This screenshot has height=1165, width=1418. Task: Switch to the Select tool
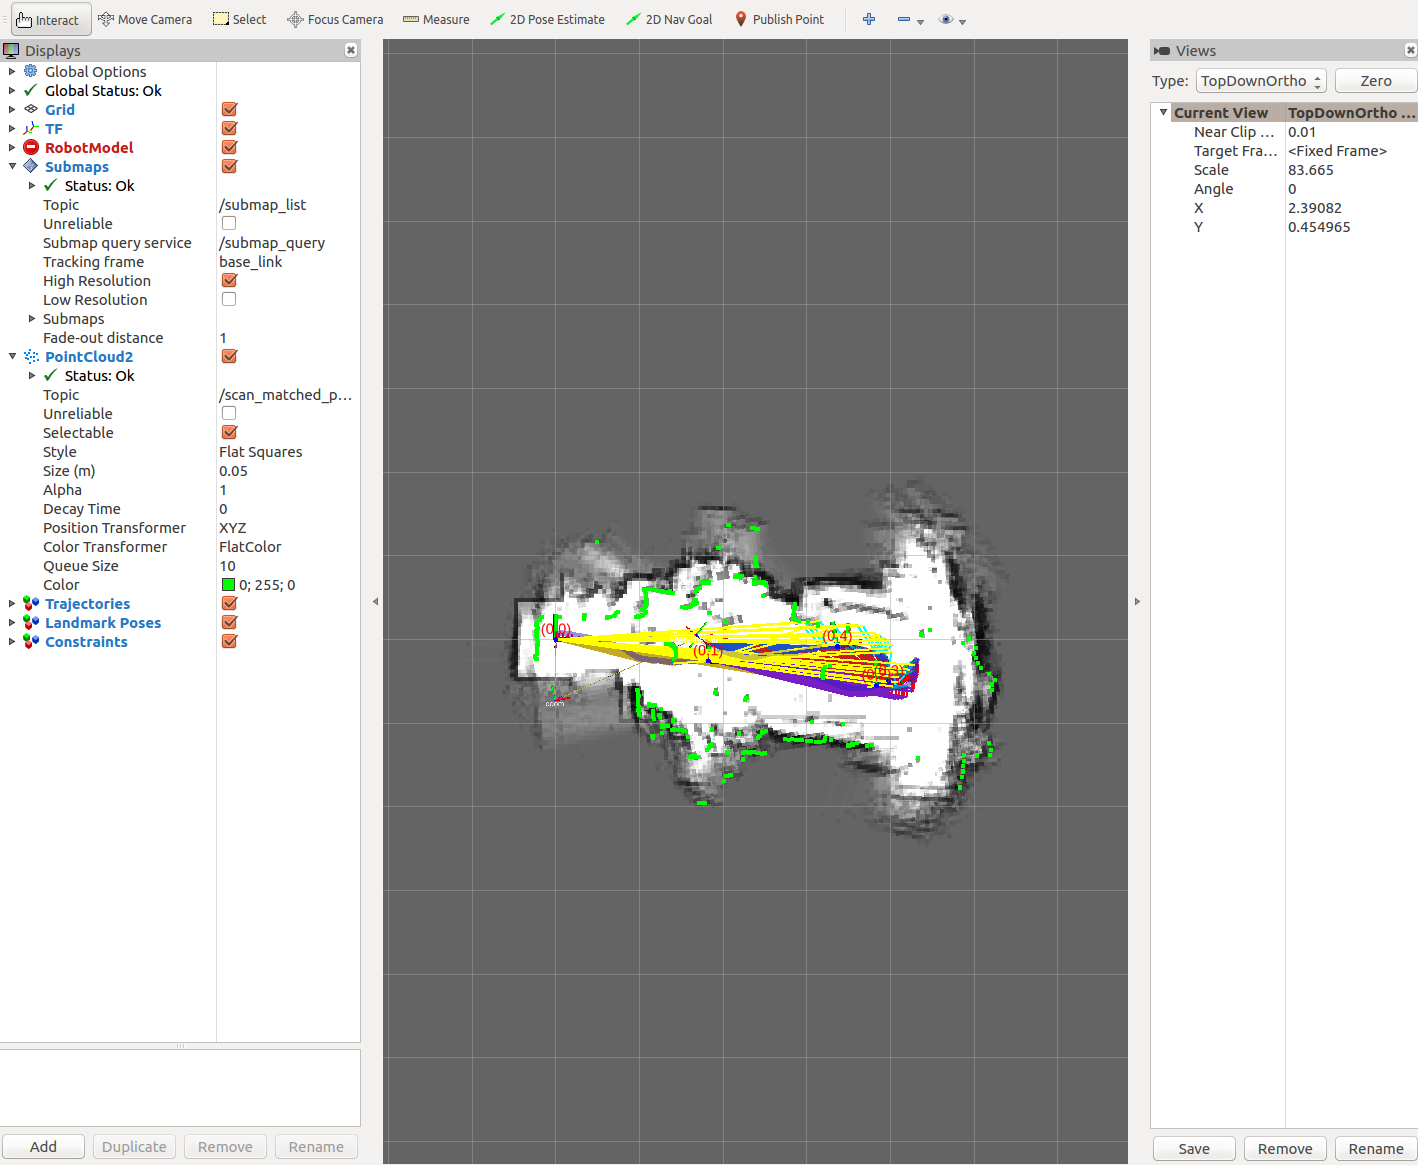[x=239, y=19]
